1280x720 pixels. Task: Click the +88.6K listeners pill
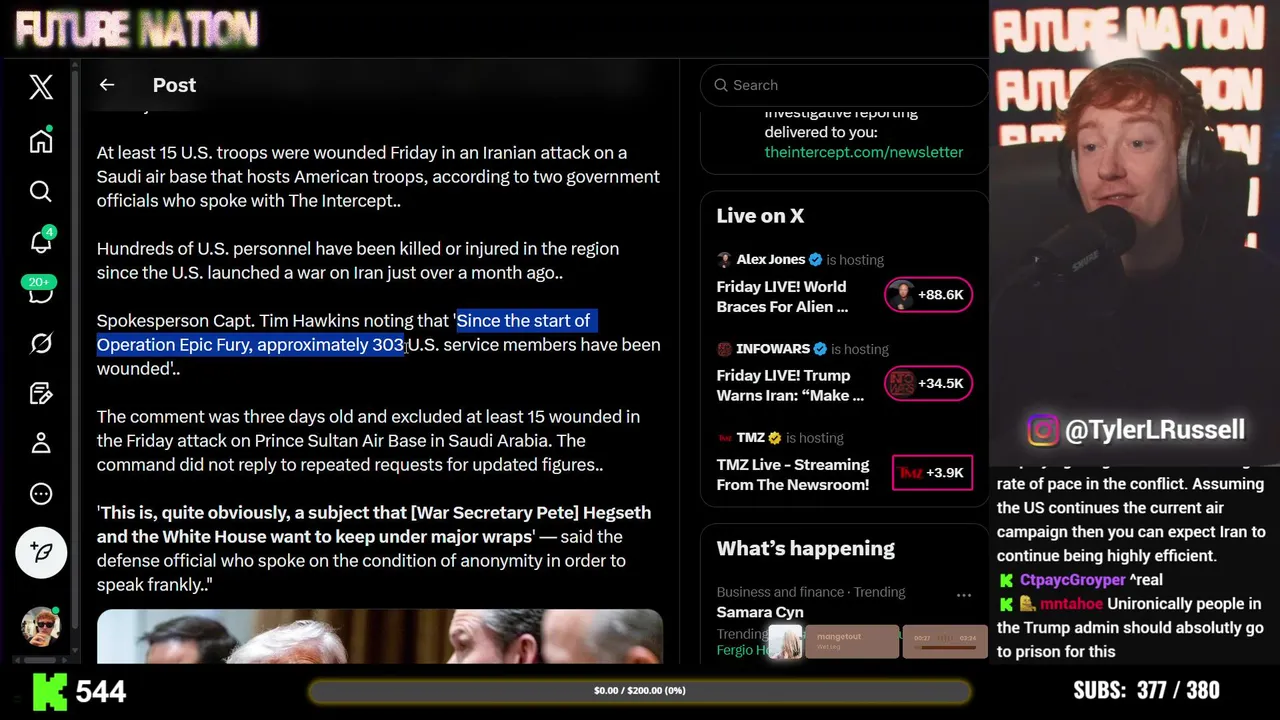pos(928,295)
